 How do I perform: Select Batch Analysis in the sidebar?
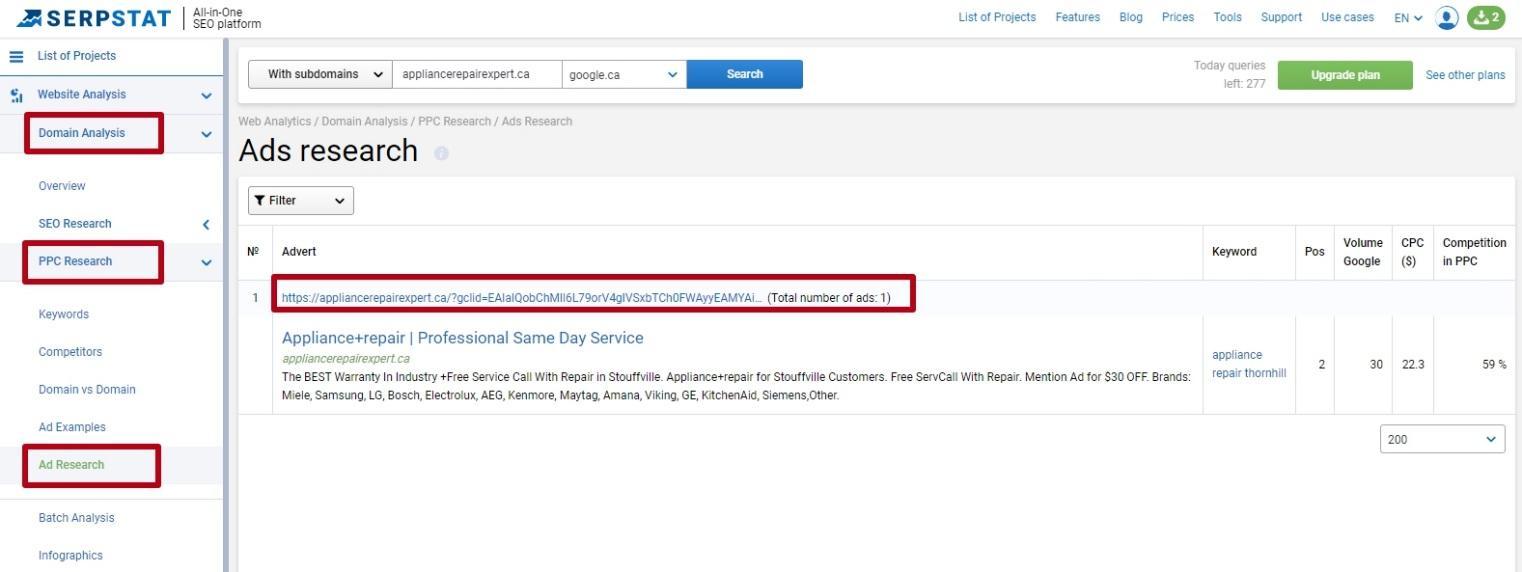click(x=76, y=518)
